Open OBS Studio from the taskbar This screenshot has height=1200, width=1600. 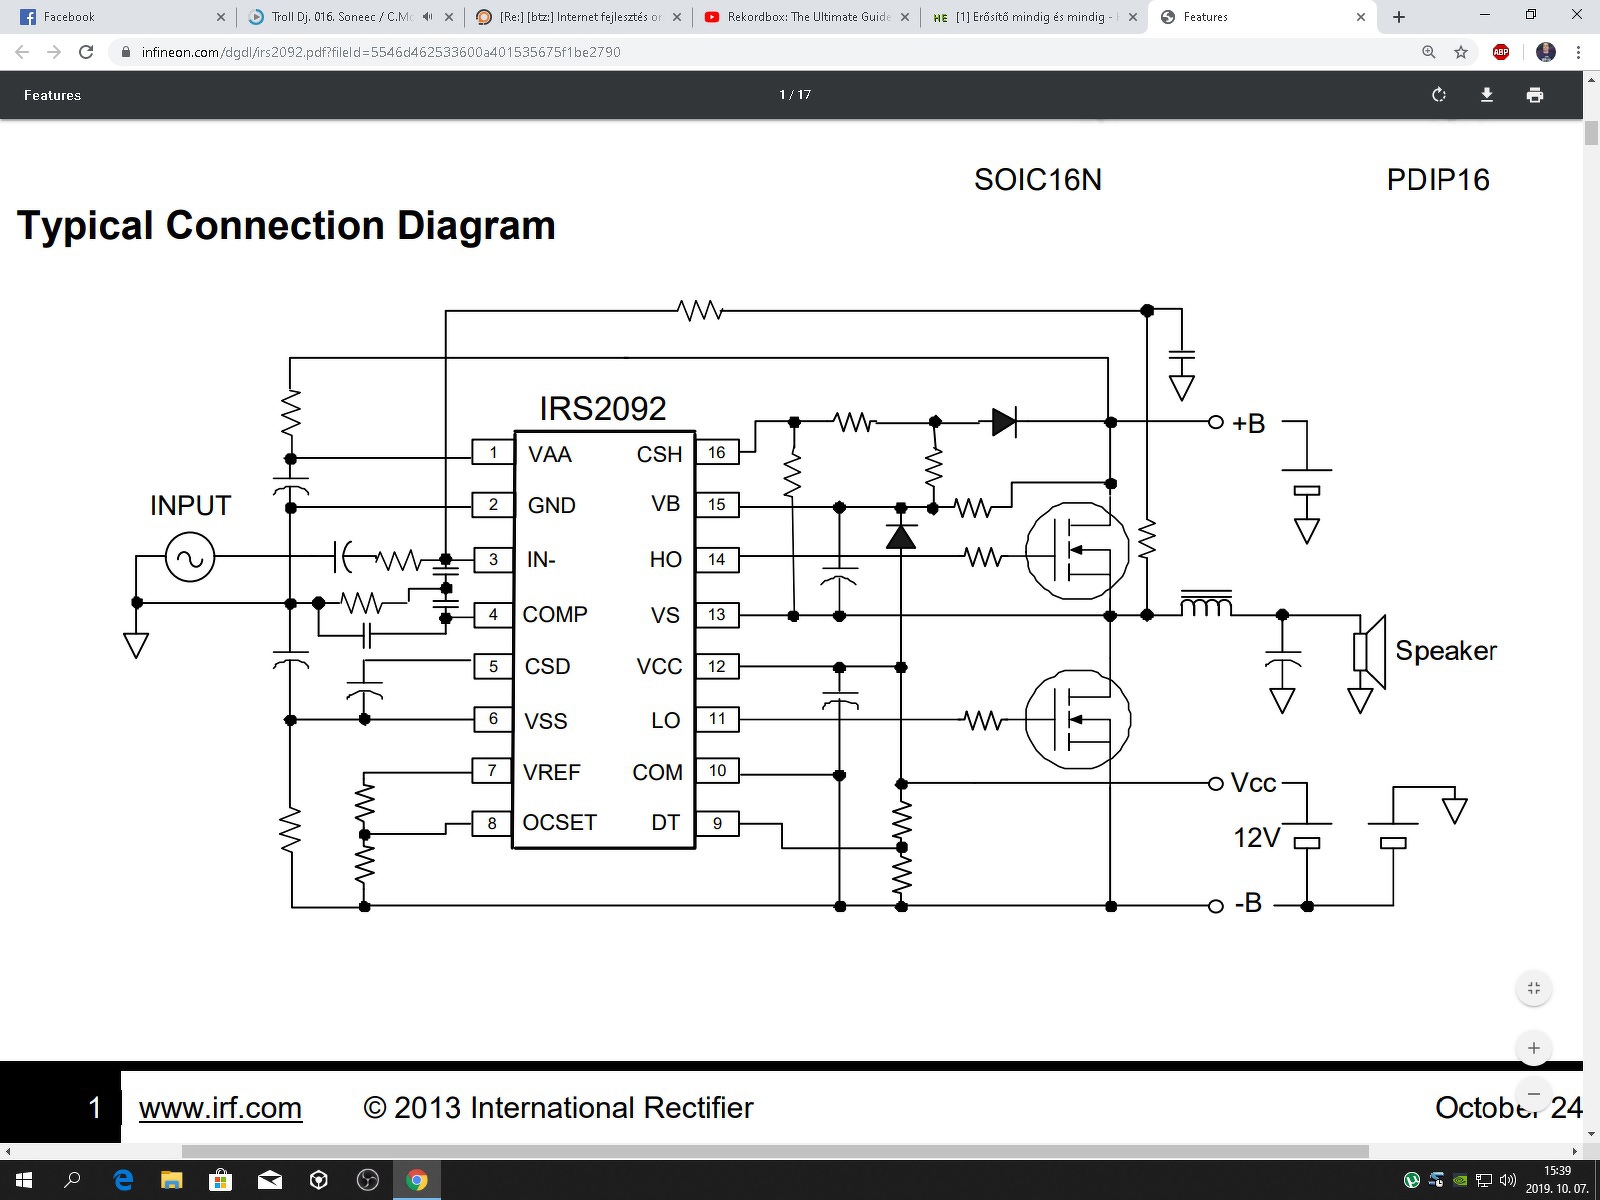click(368, 1180)
